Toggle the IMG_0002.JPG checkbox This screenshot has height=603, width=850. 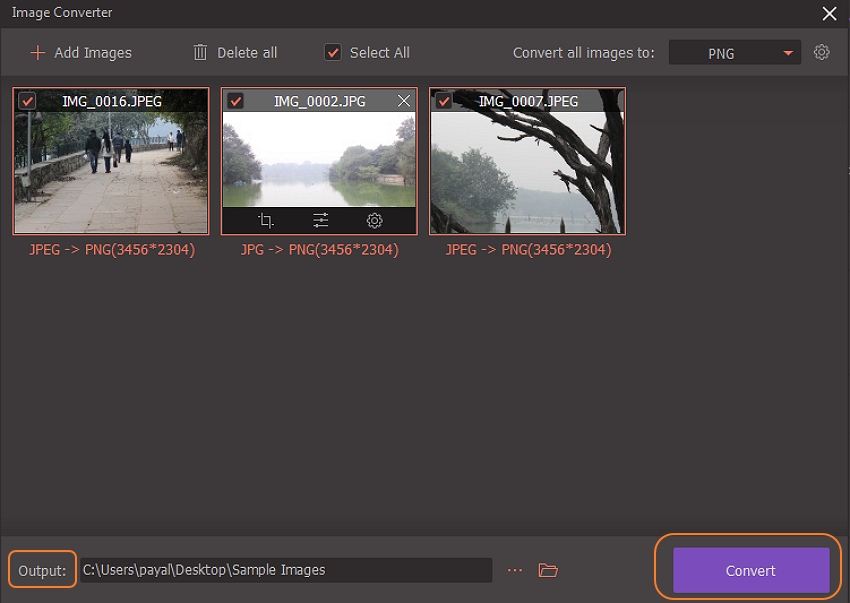(x=235, y=101)
